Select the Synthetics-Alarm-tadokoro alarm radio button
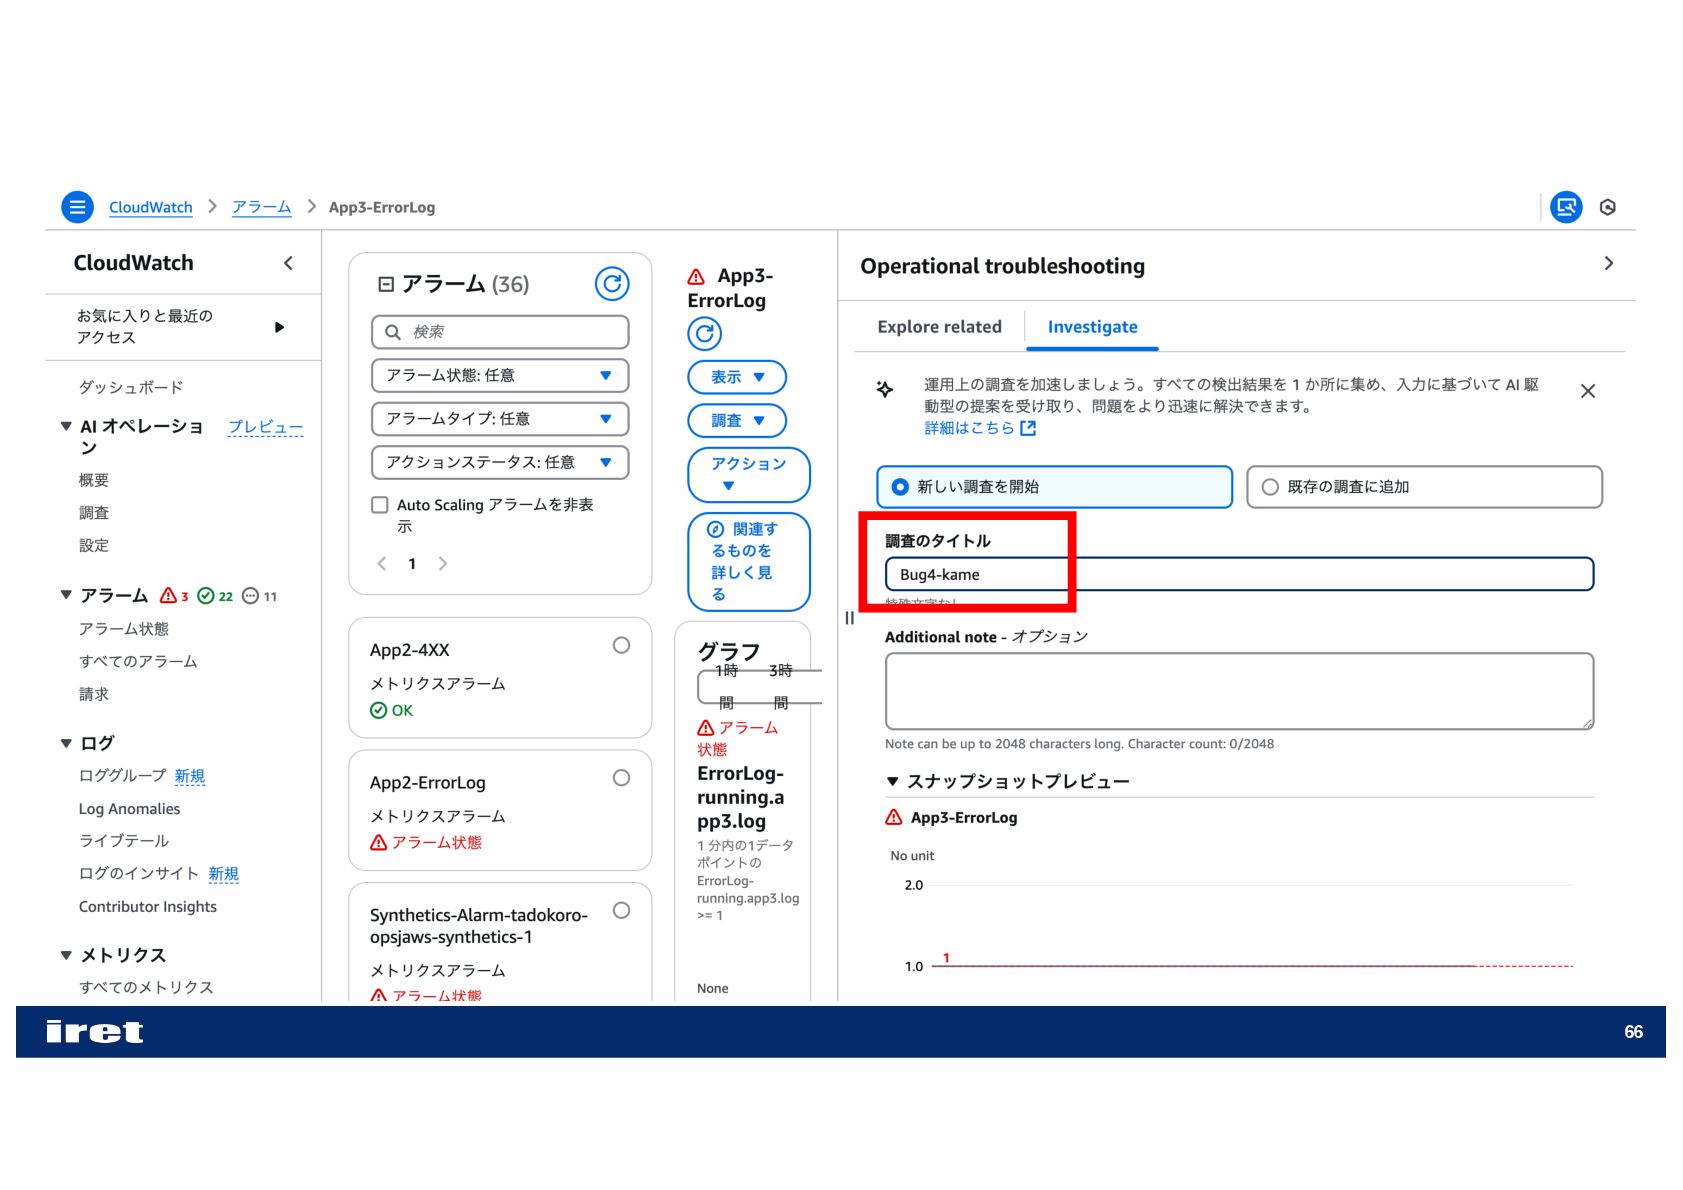1683x1190 pixels. (621, 910)
